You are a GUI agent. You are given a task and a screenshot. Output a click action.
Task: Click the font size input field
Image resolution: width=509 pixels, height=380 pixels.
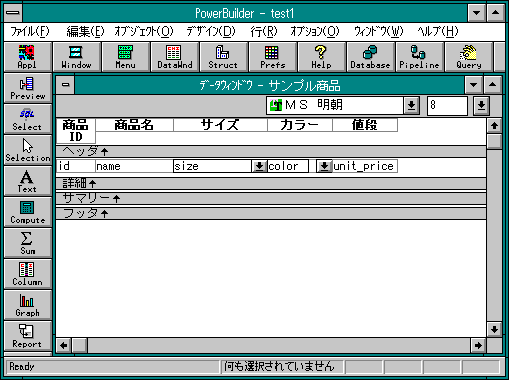pos(447,105)
